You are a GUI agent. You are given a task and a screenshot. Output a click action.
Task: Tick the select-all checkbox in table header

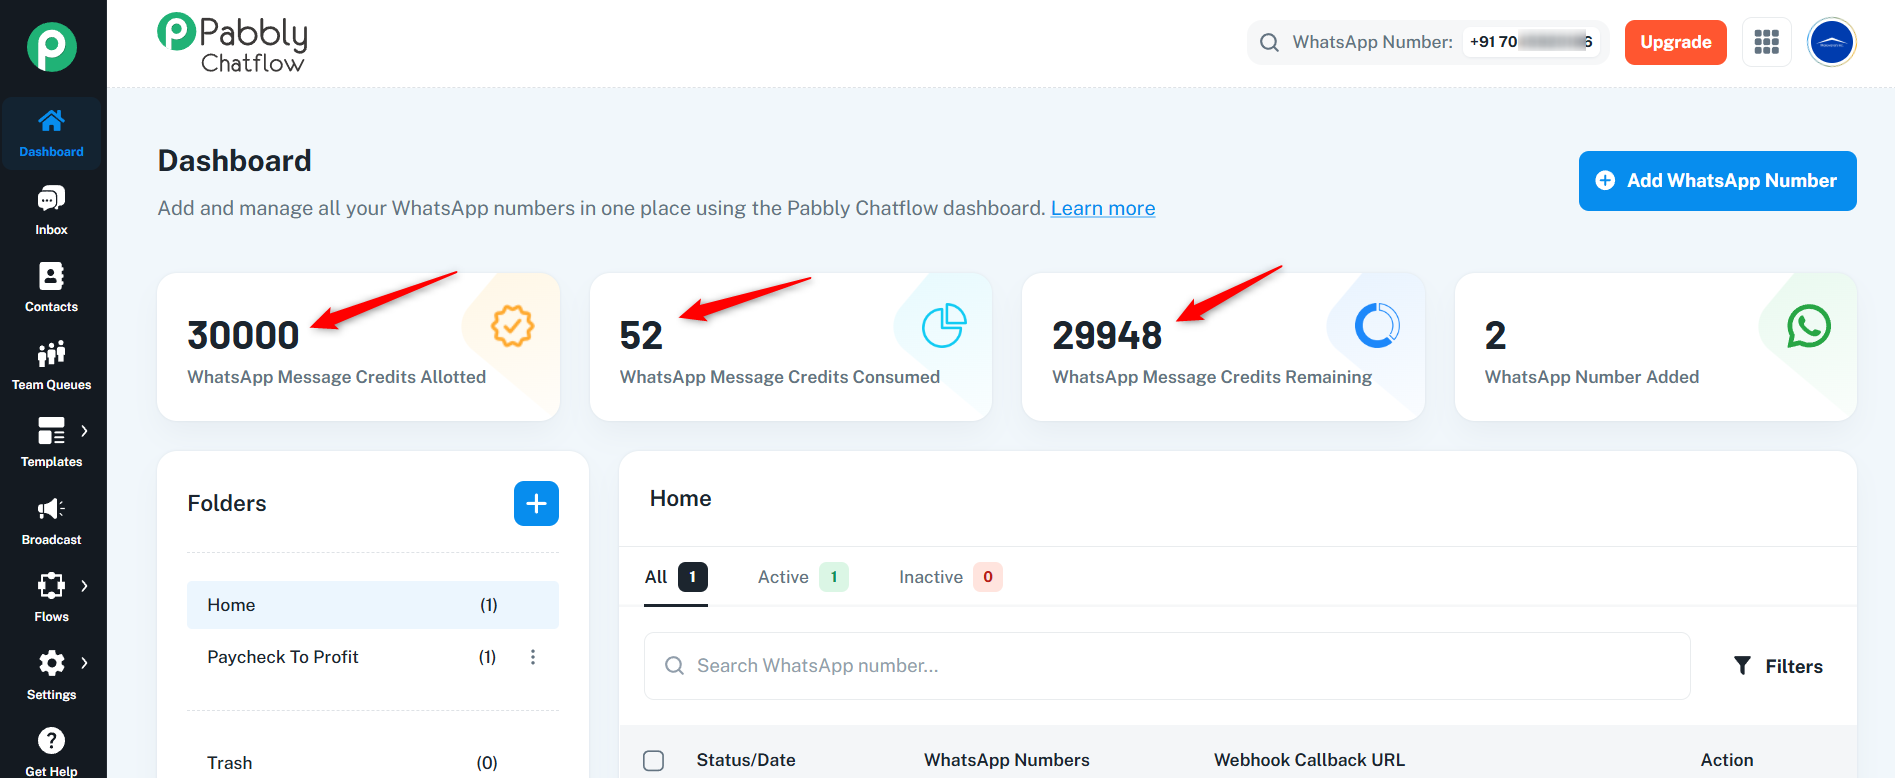click(x=654, y=760)
